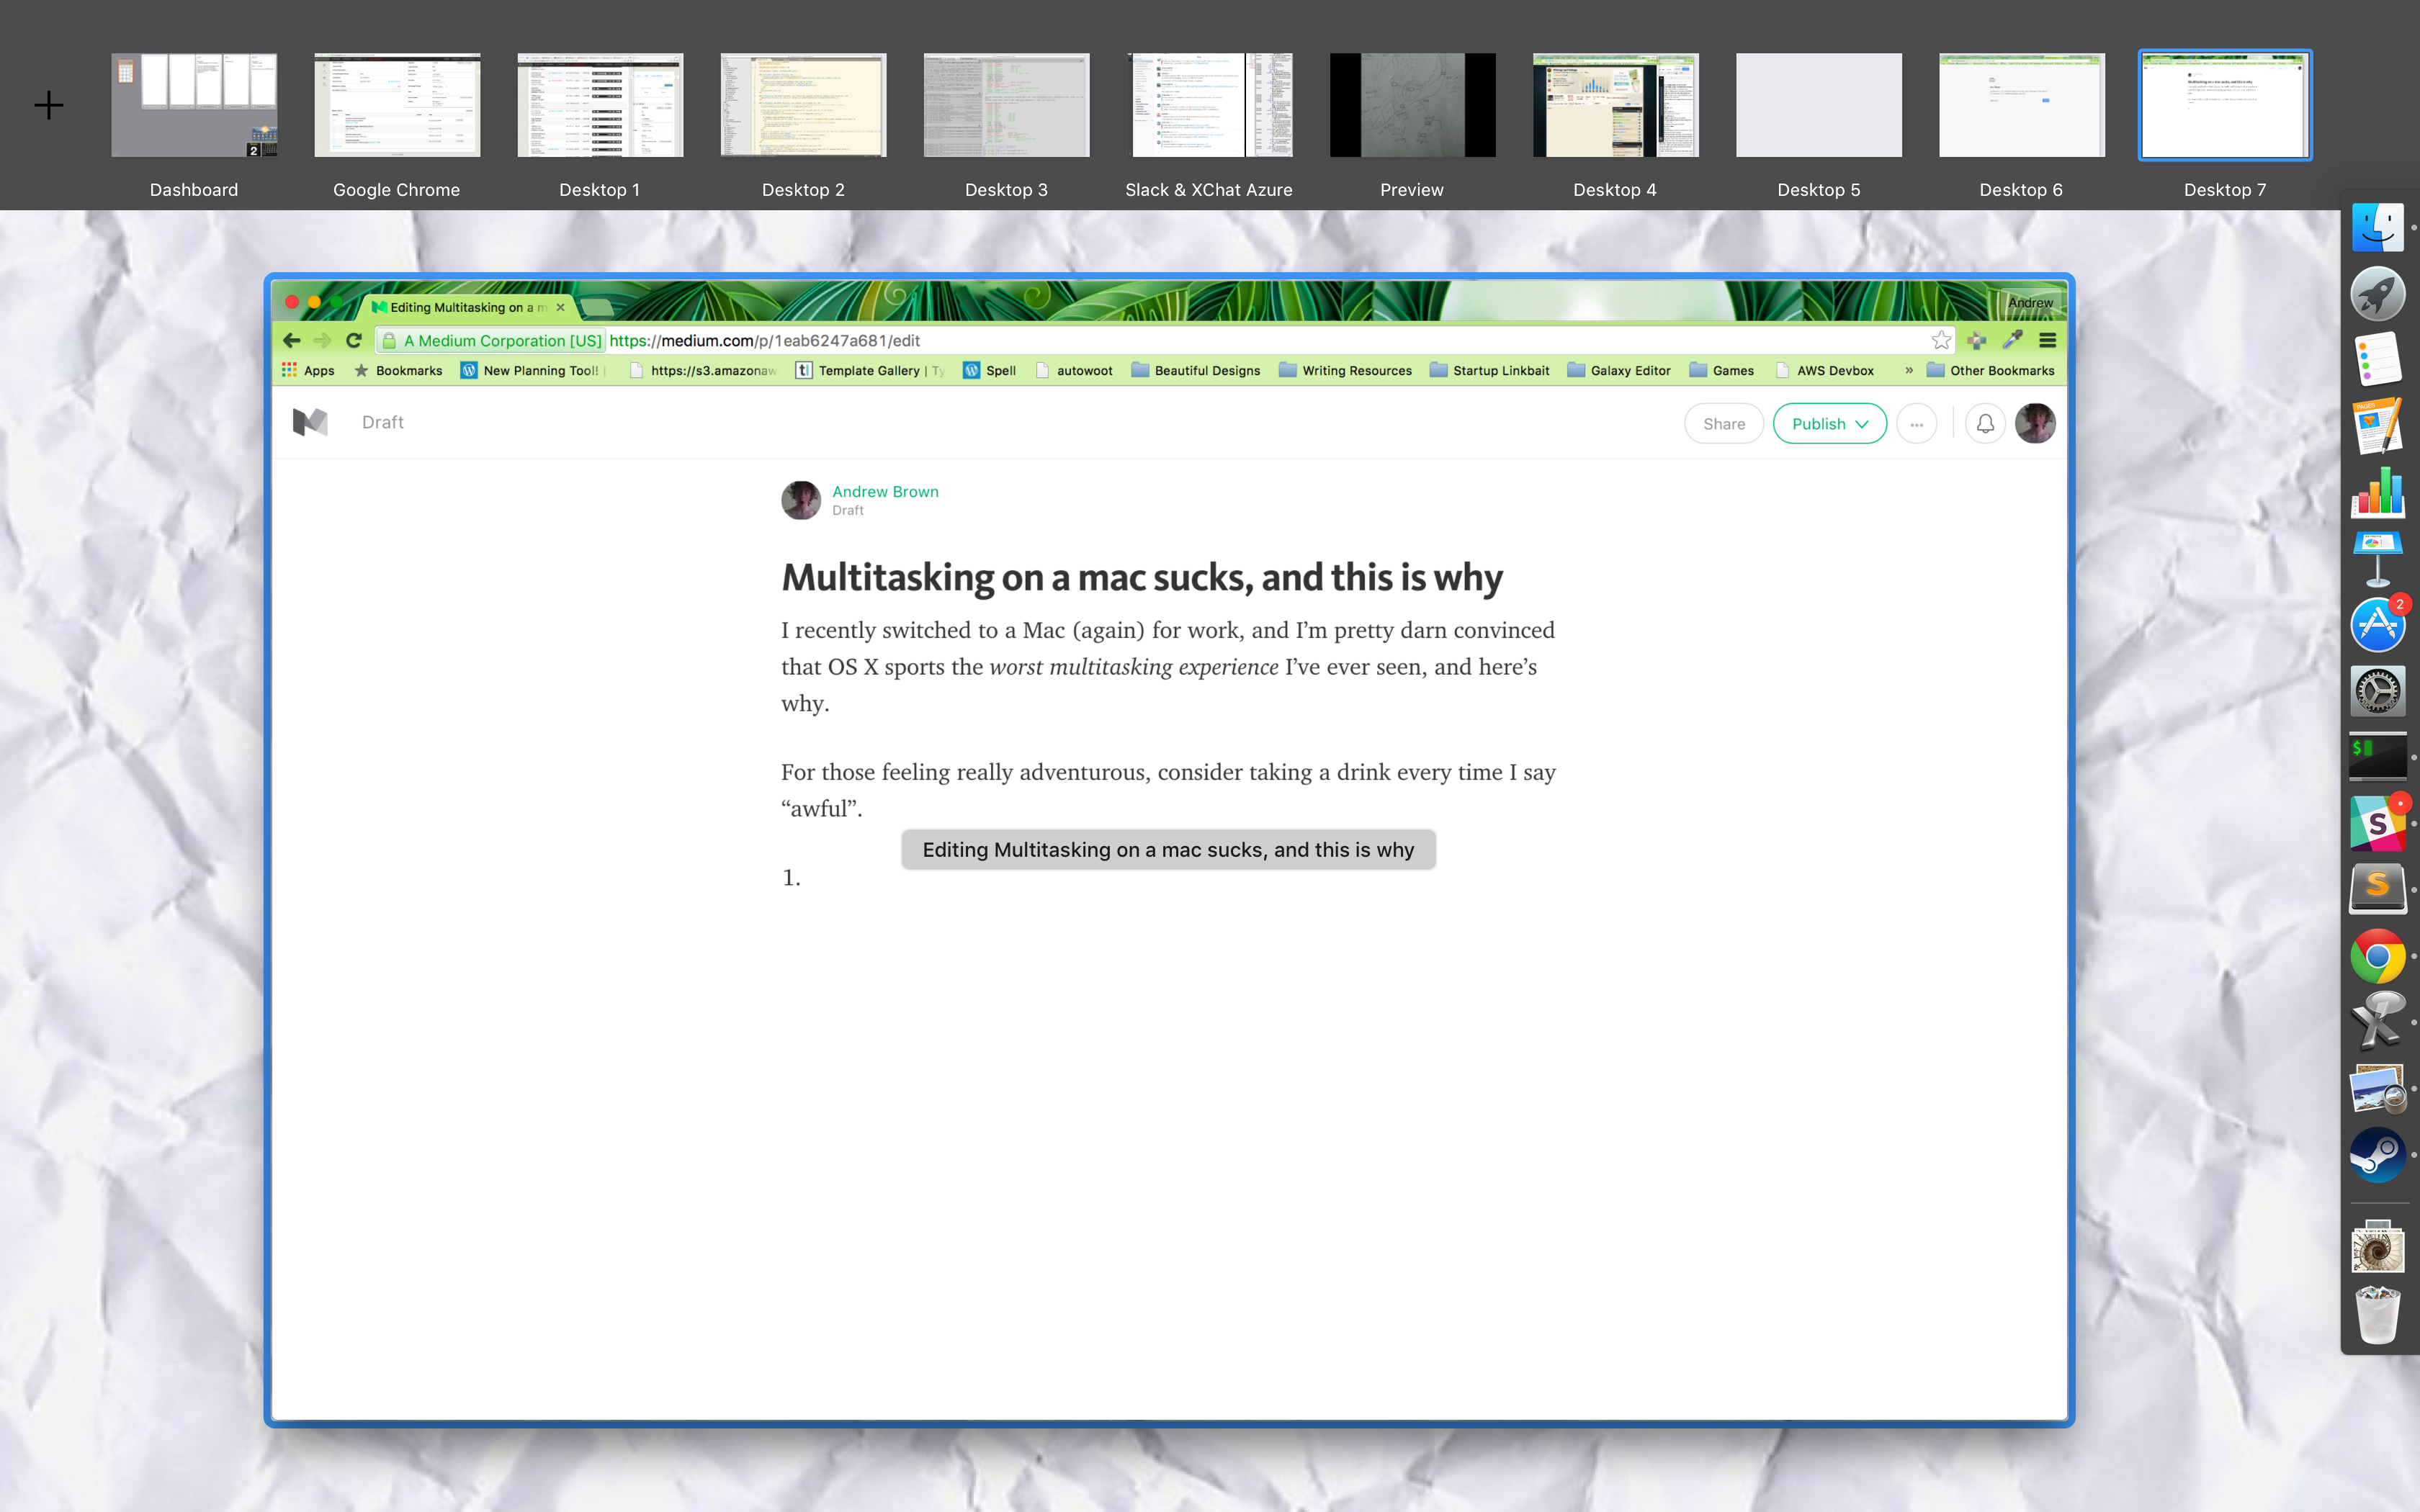This screenshot has height=1512, width=2420.
Task: Open the notifications bell icon
Action: (1985, 424)
